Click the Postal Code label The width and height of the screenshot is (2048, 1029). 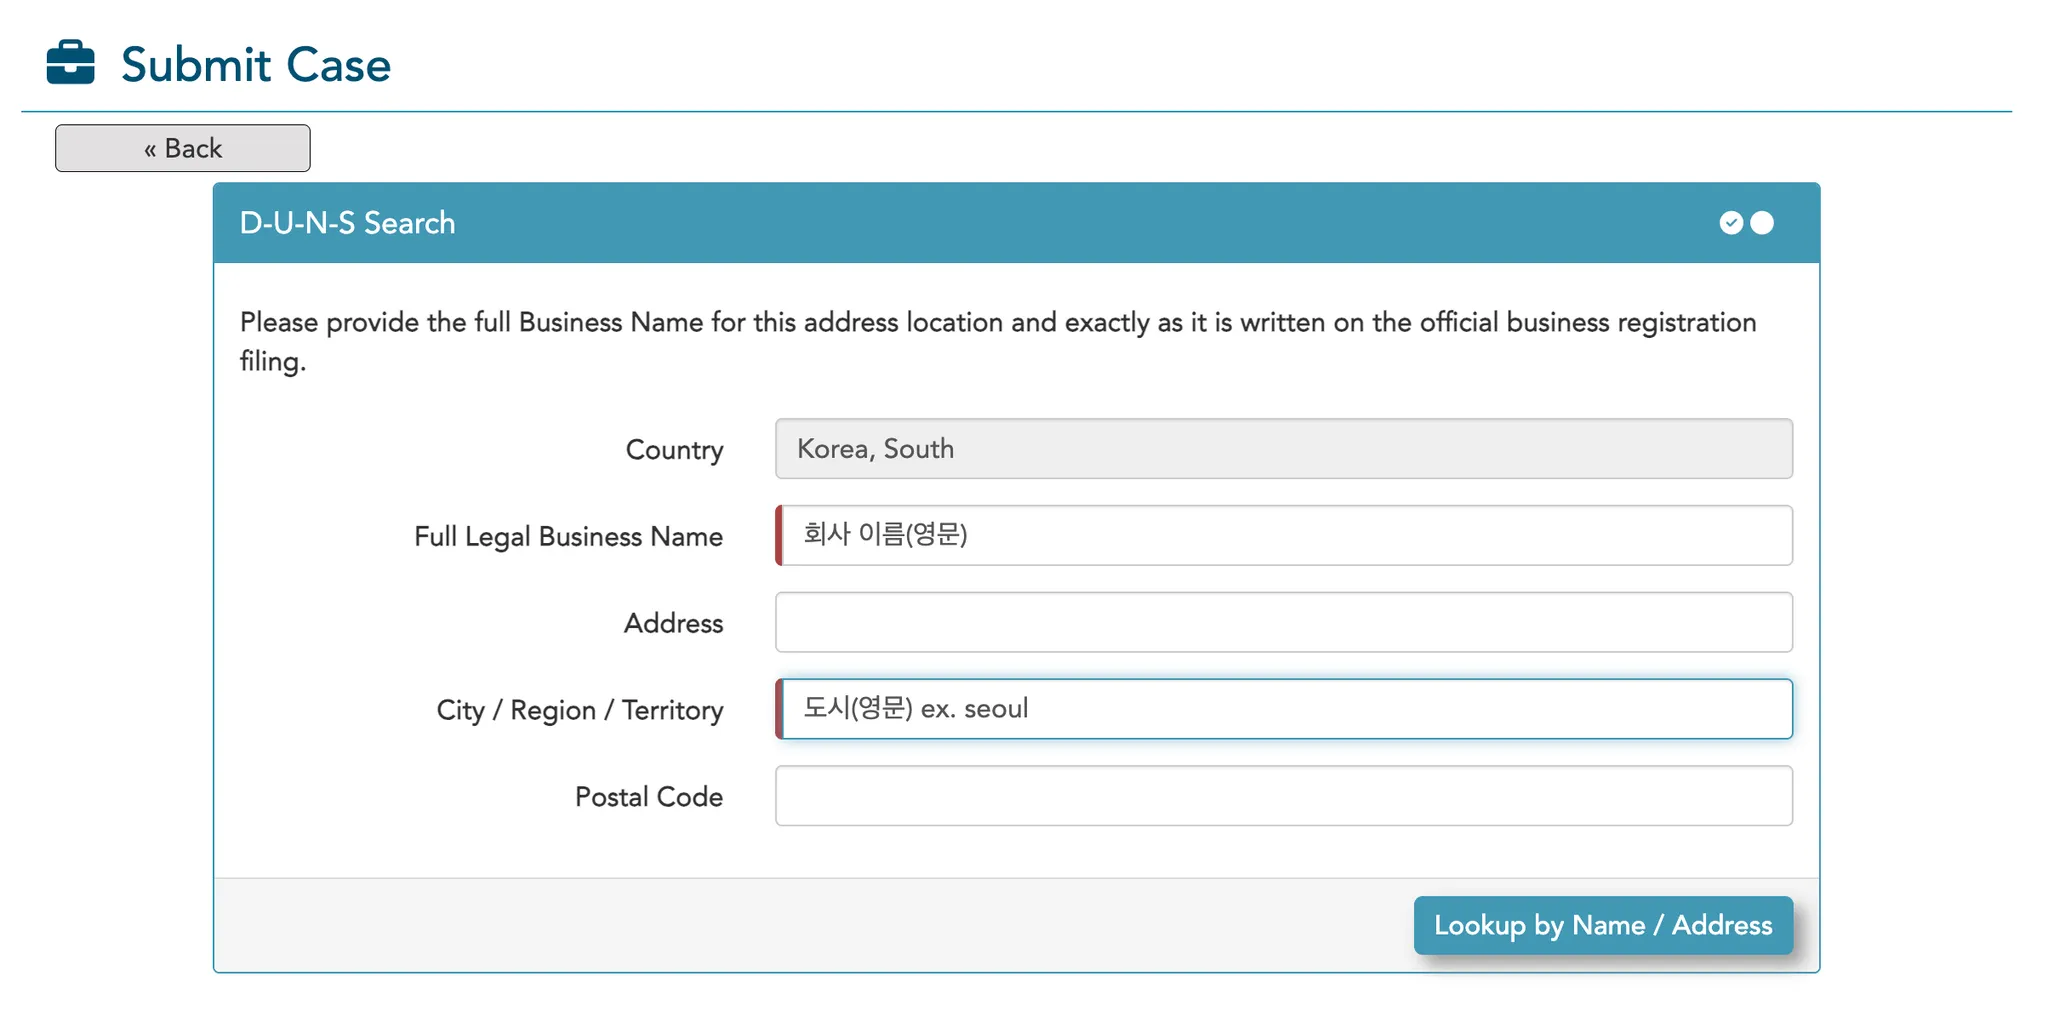(x=649, y=797)
